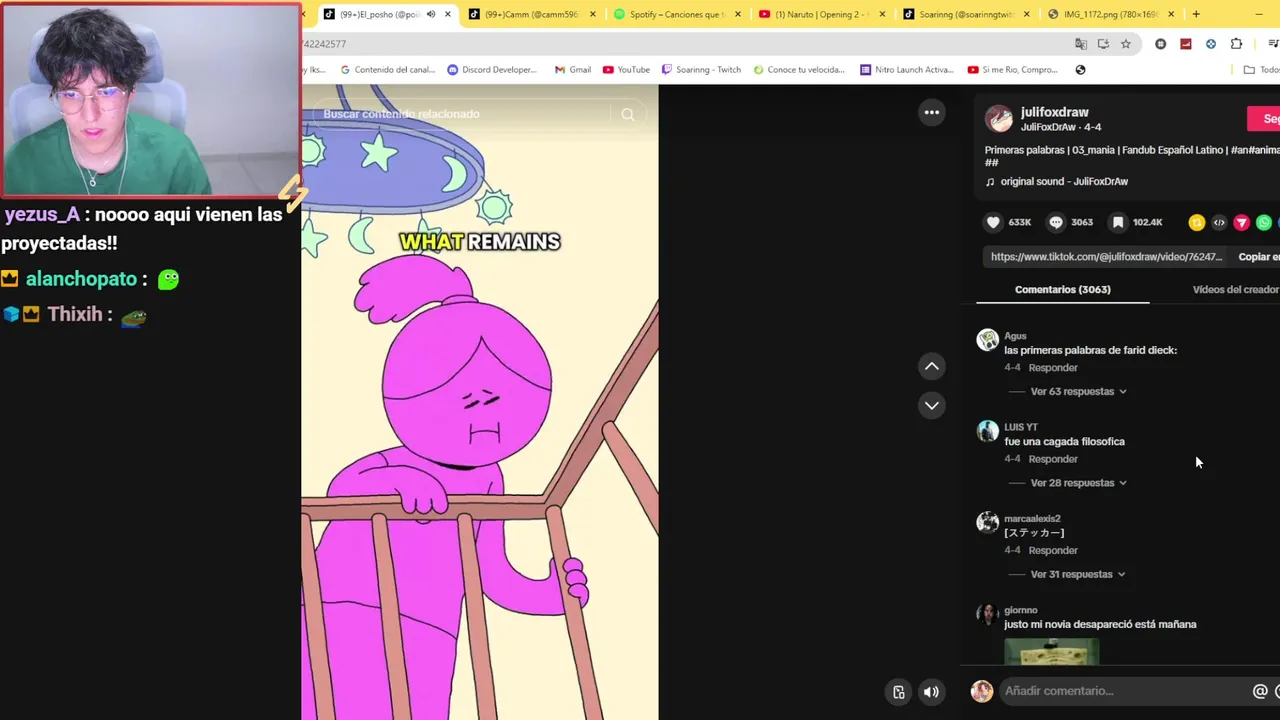Screen dimensions: 1280x720
Task: Mute the El_posho tab audio
Action: click(x=431, y=14)
